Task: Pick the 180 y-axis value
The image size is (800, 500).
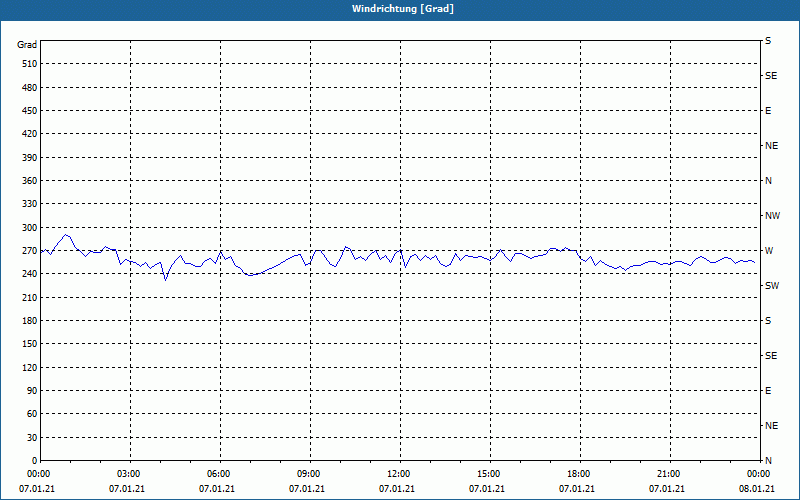Action: pos(30,320)
